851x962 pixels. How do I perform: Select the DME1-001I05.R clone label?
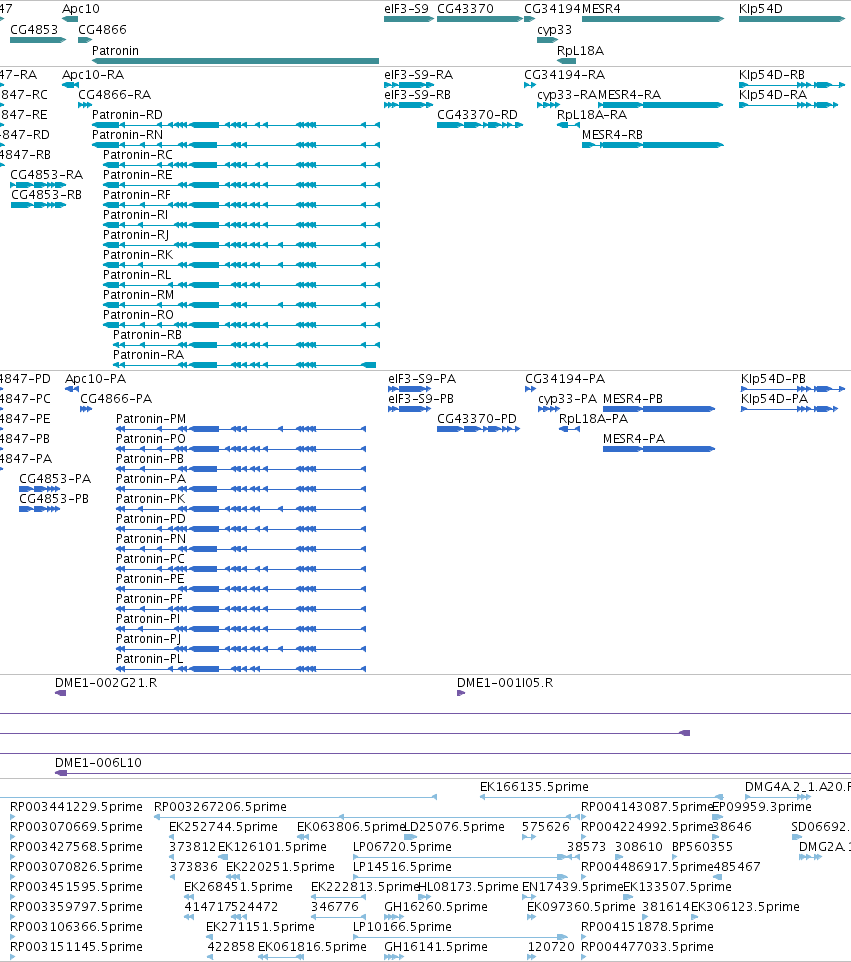click(504, 683)
